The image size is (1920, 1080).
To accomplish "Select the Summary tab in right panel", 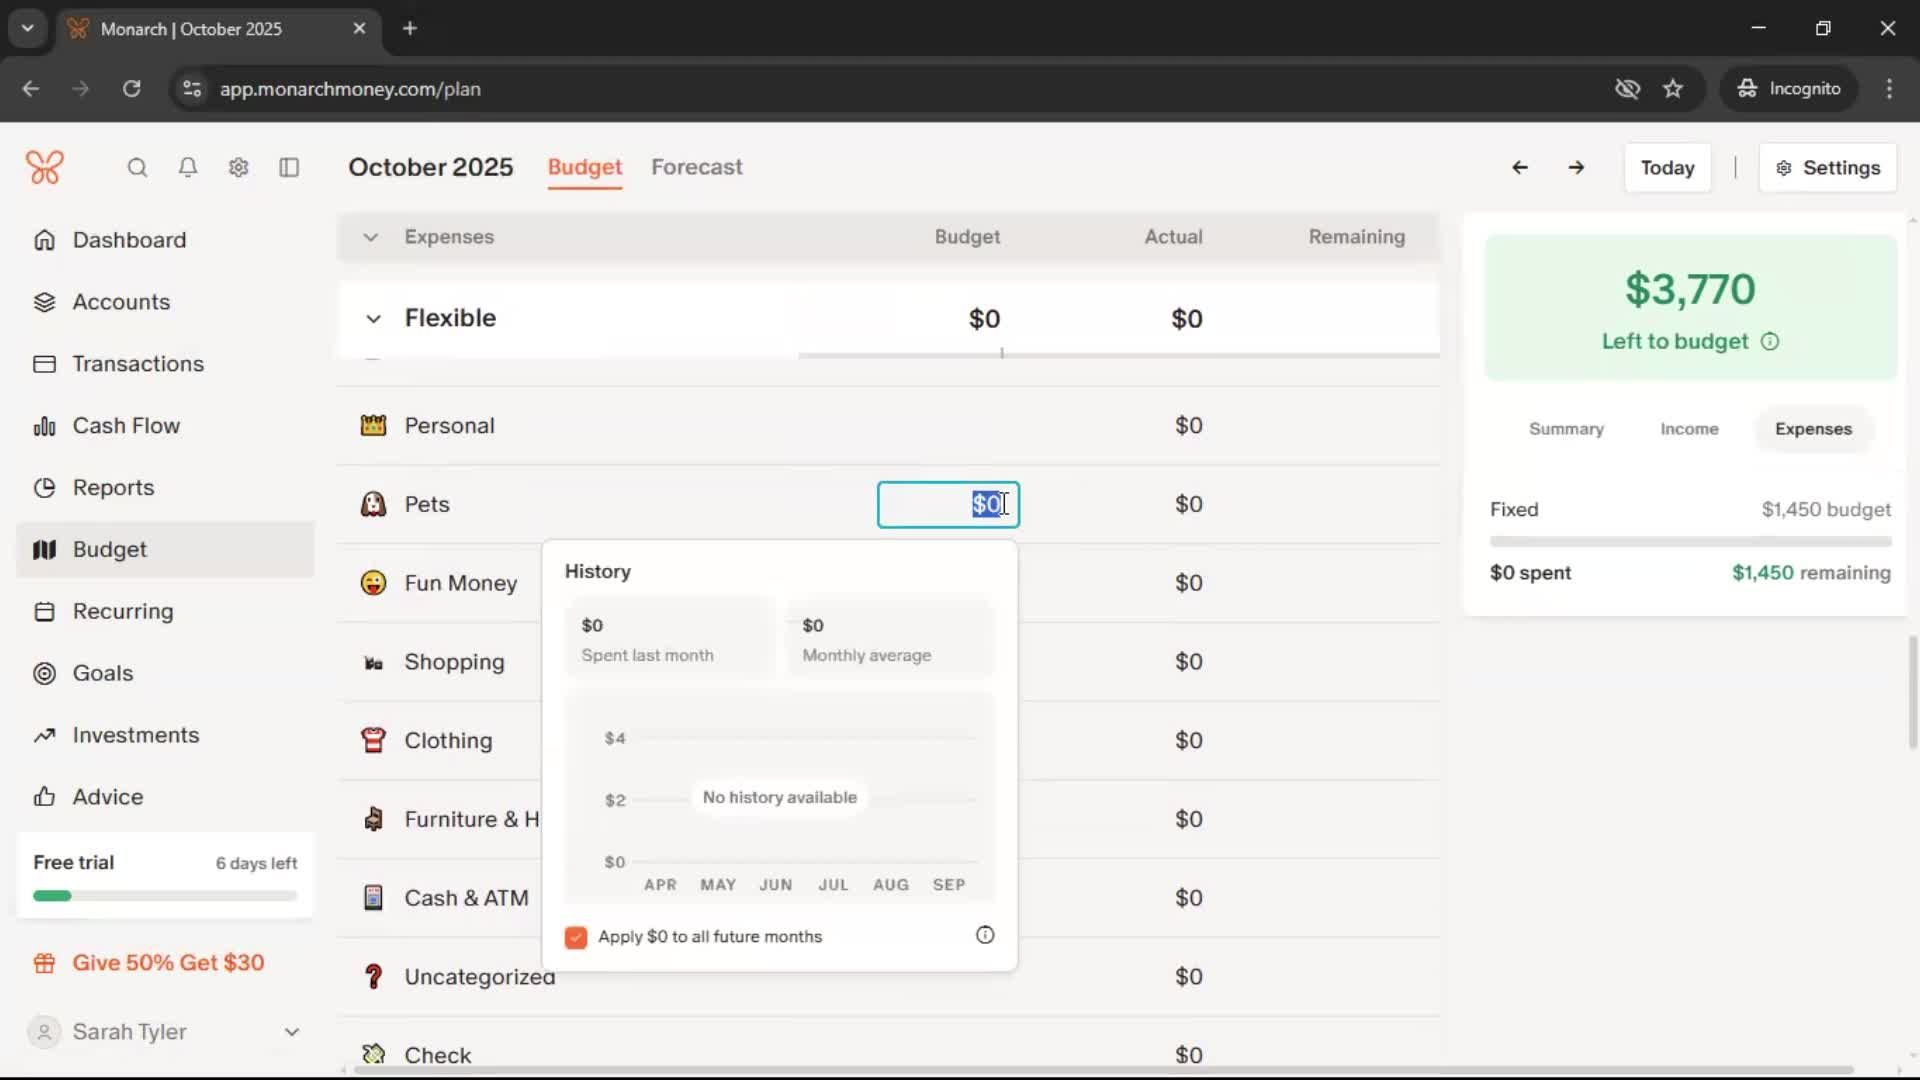I will click(x=1566, y=429).
